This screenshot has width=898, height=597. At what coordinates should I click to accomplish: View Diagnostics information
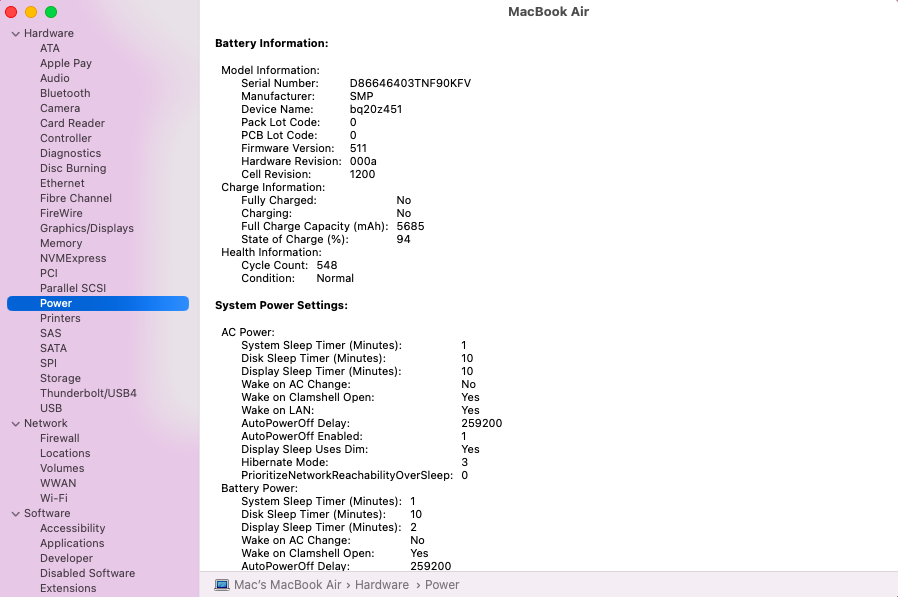(70, 153)
